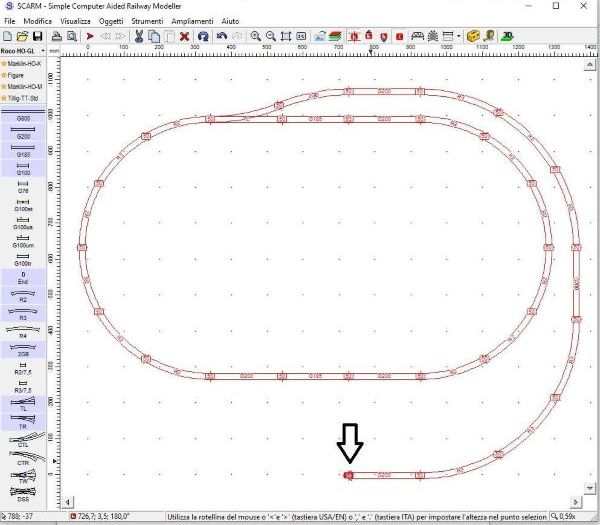
Task: Select the DSS double slip switch track
Action: pos(23,494)
